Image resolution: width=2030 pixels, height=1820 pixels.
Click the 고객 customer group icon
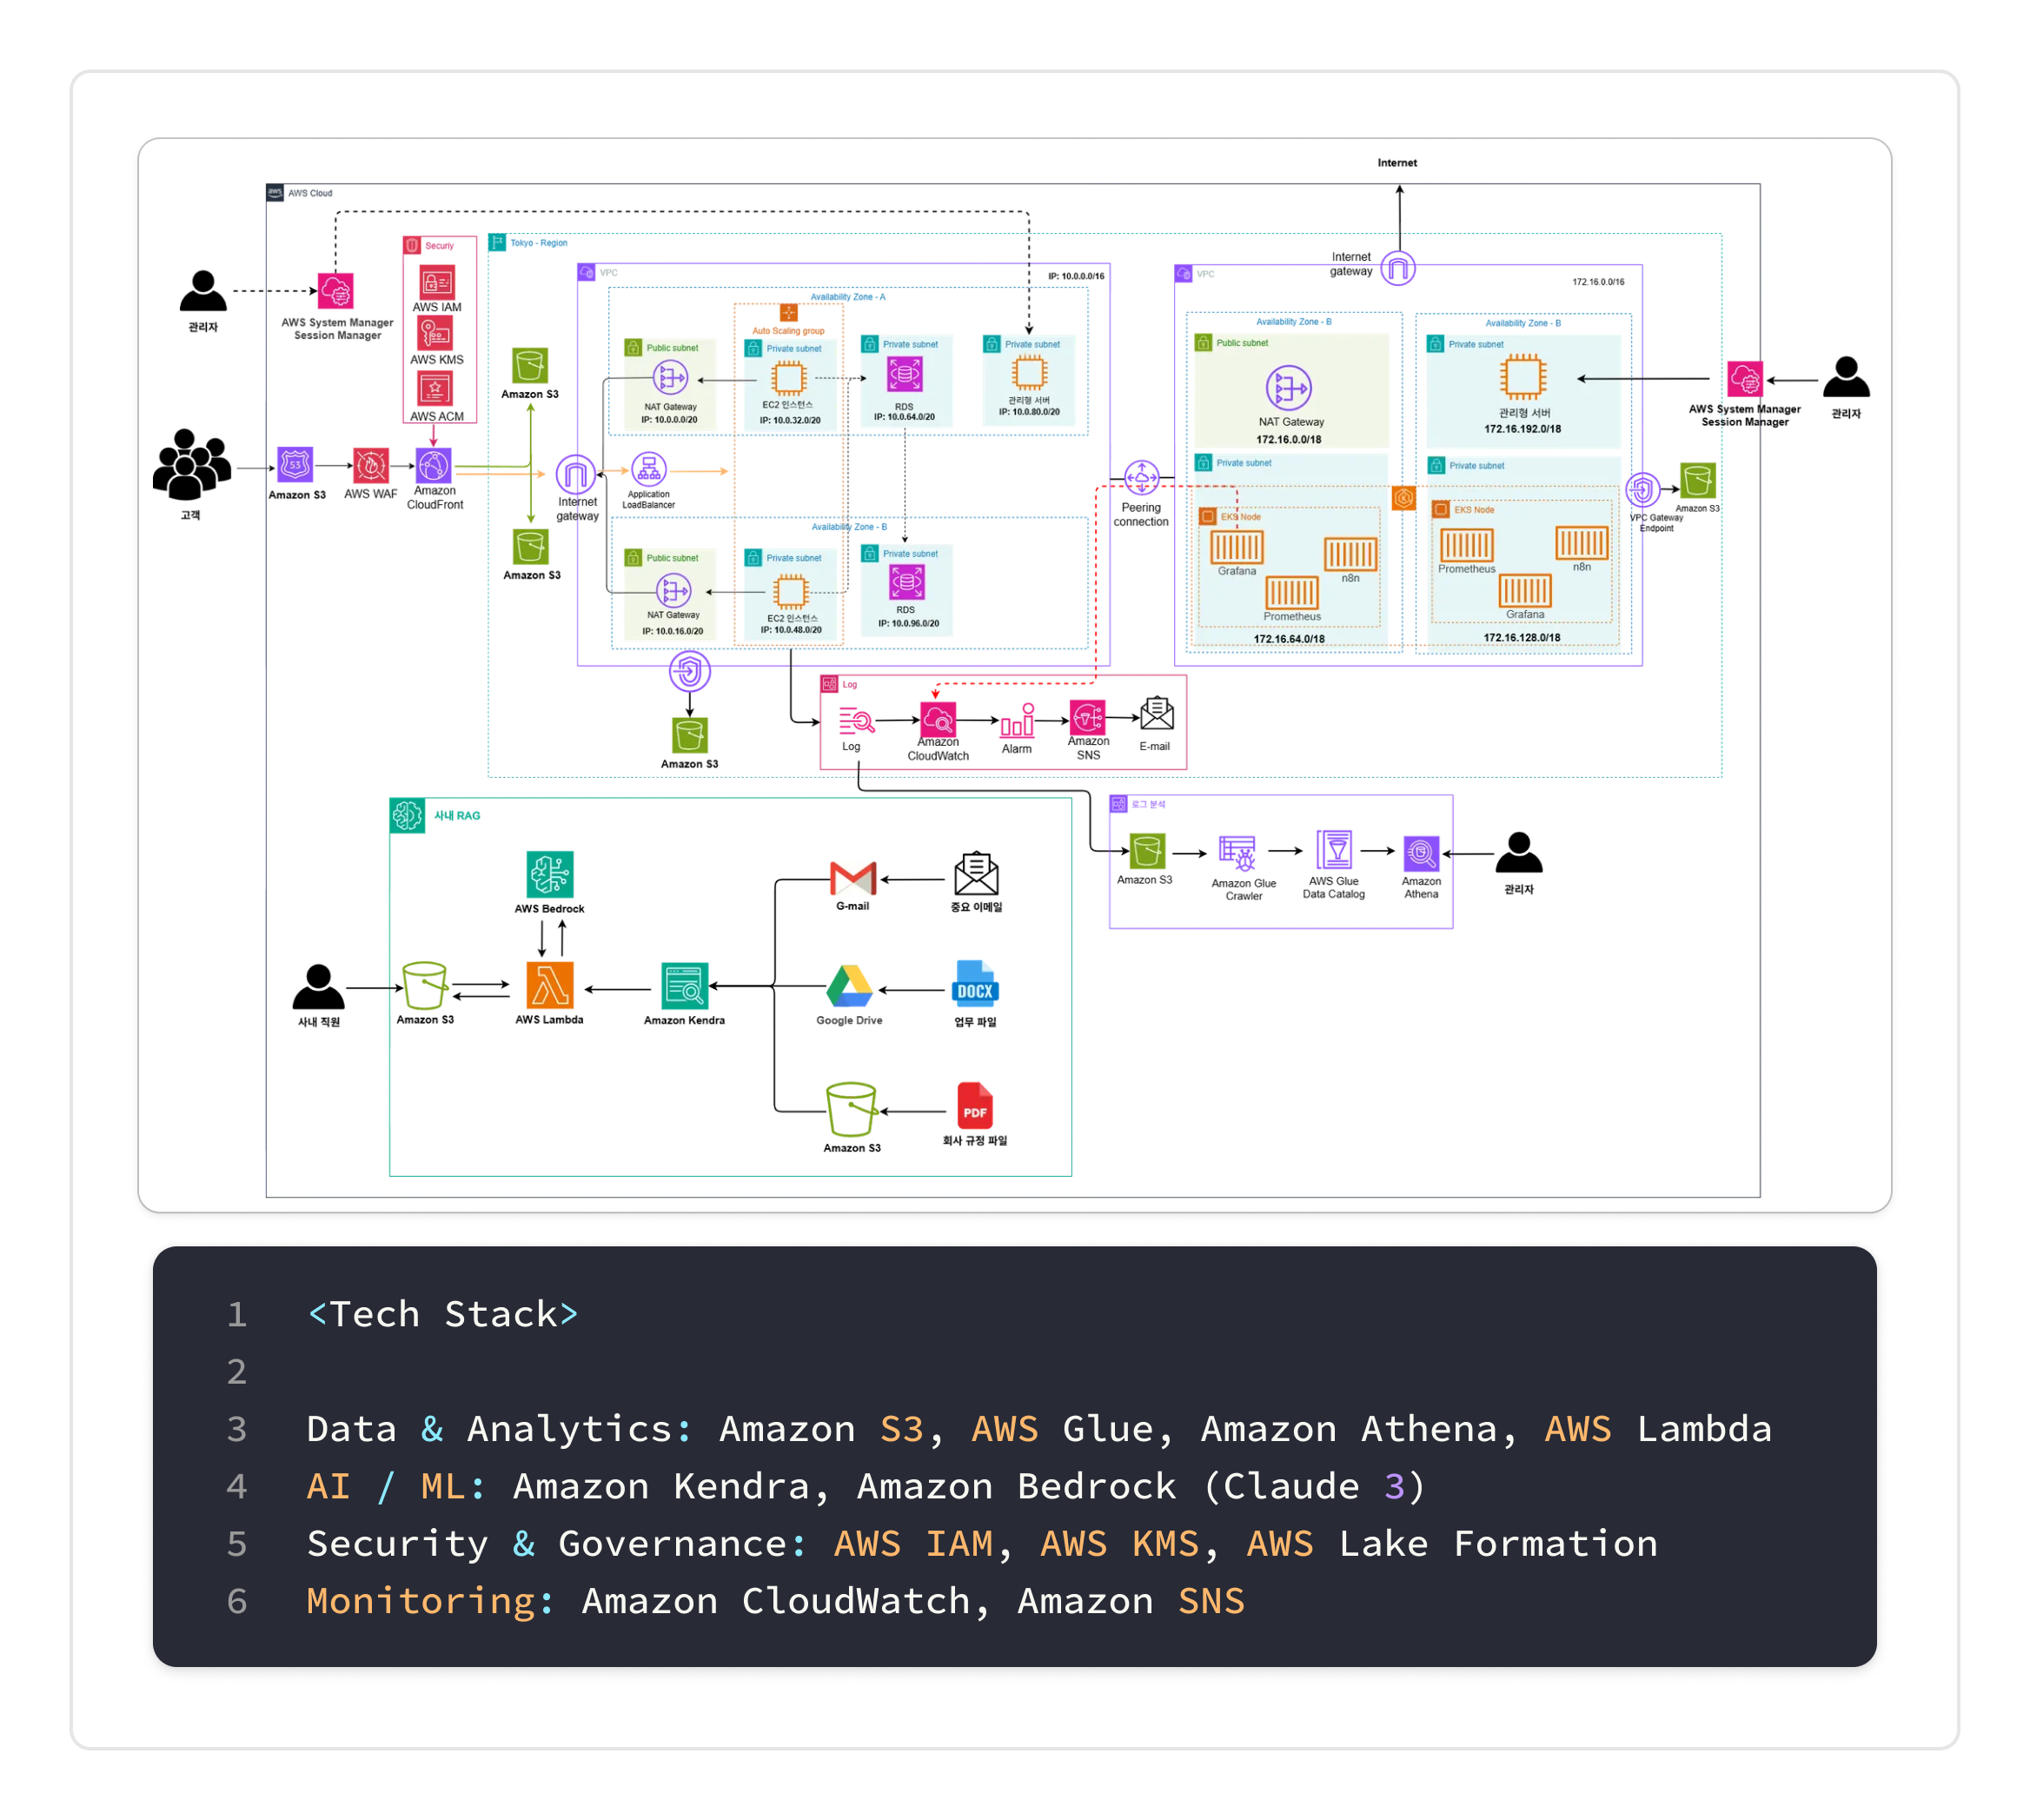tap(191, 463)
